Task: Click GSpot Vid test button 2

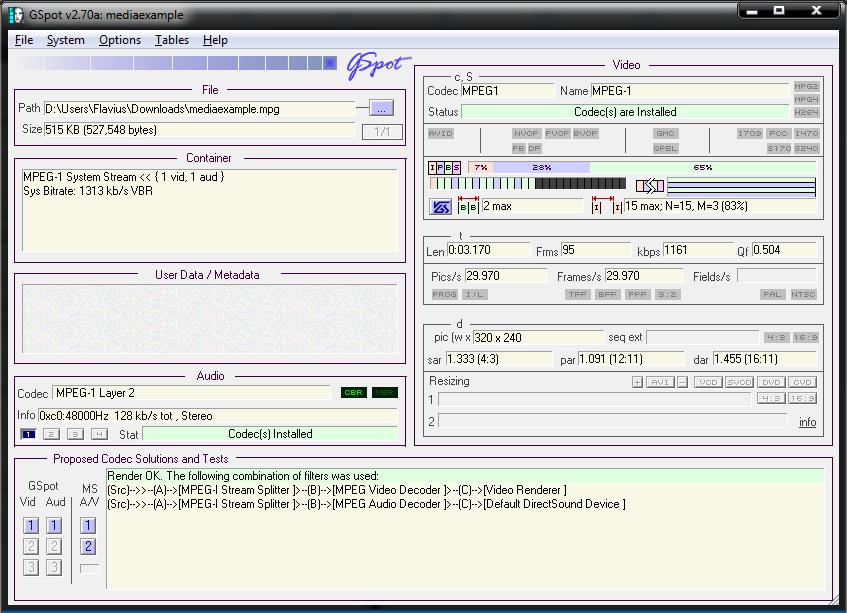Action: (31, 547)
